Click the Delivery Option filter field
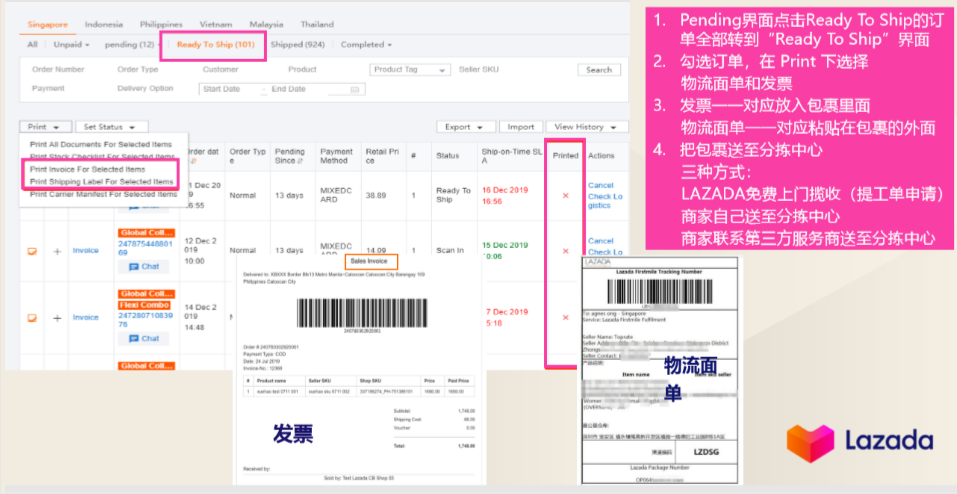 [145, 89]
